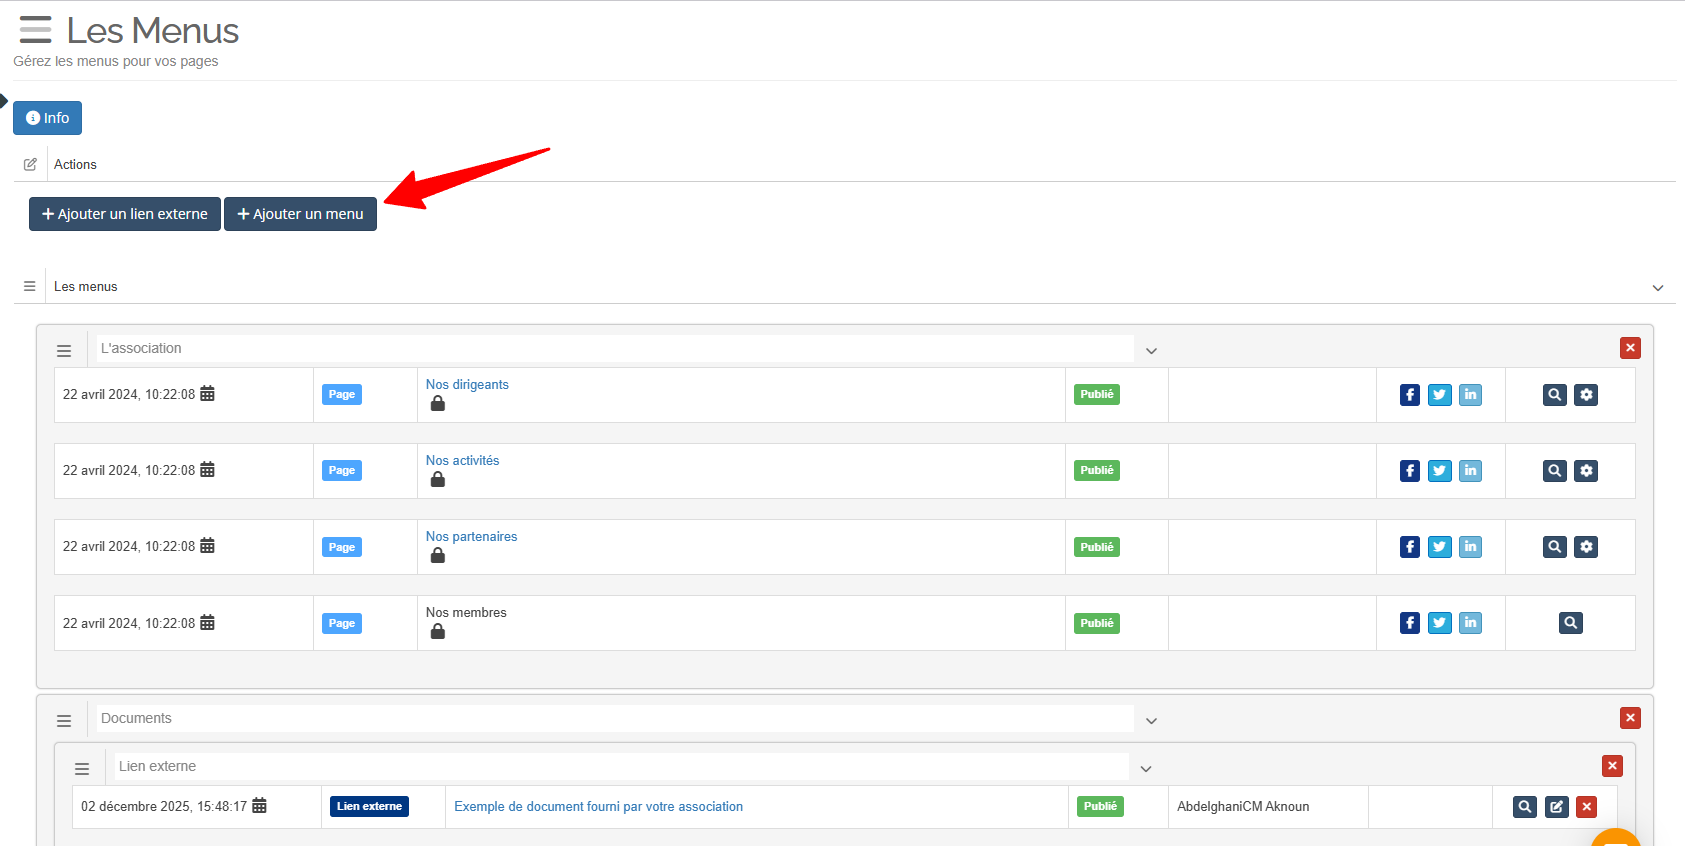
Task: Open Exemple de document fourni link
Action: tap(598, 807)
